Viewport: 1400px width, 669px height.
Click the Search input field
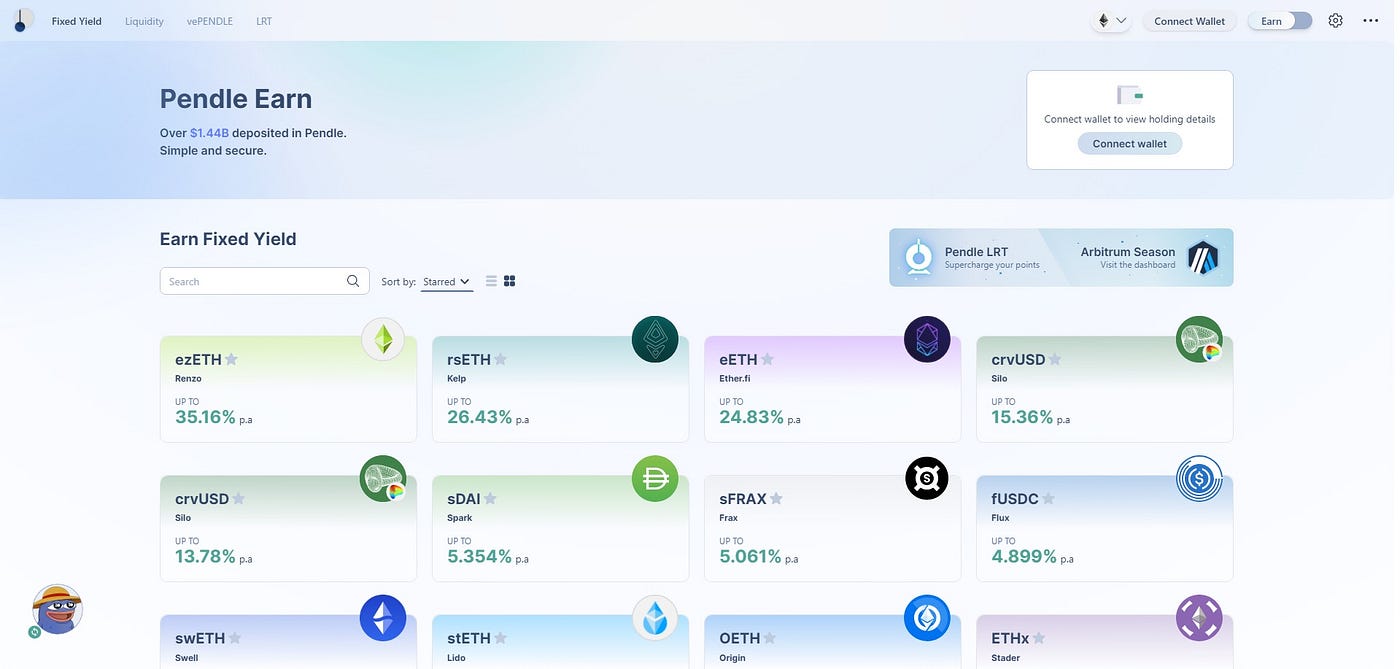tap(264, 281)
